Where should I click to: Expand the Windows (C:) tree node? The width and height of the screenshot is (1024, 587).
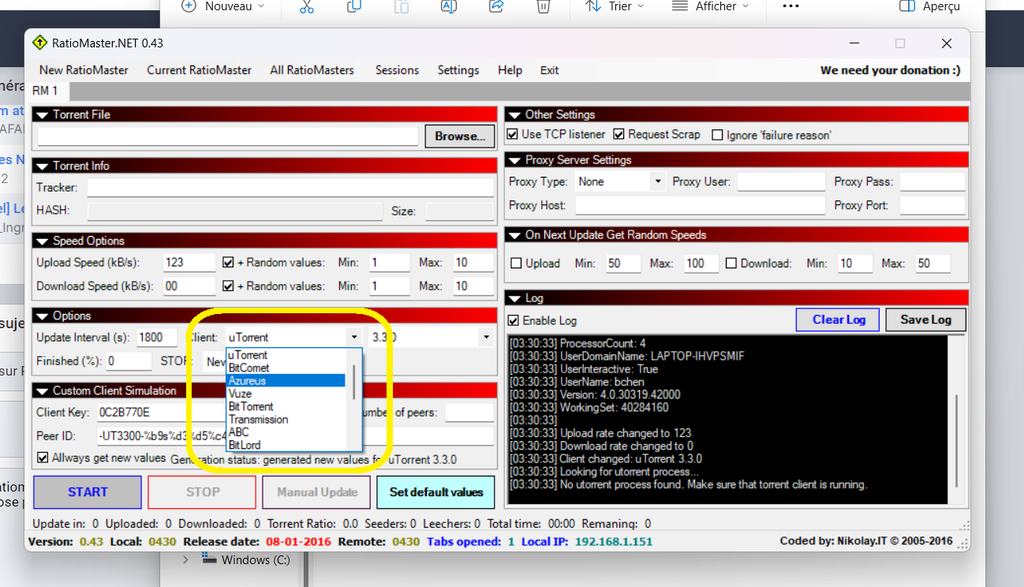point(186,560)
